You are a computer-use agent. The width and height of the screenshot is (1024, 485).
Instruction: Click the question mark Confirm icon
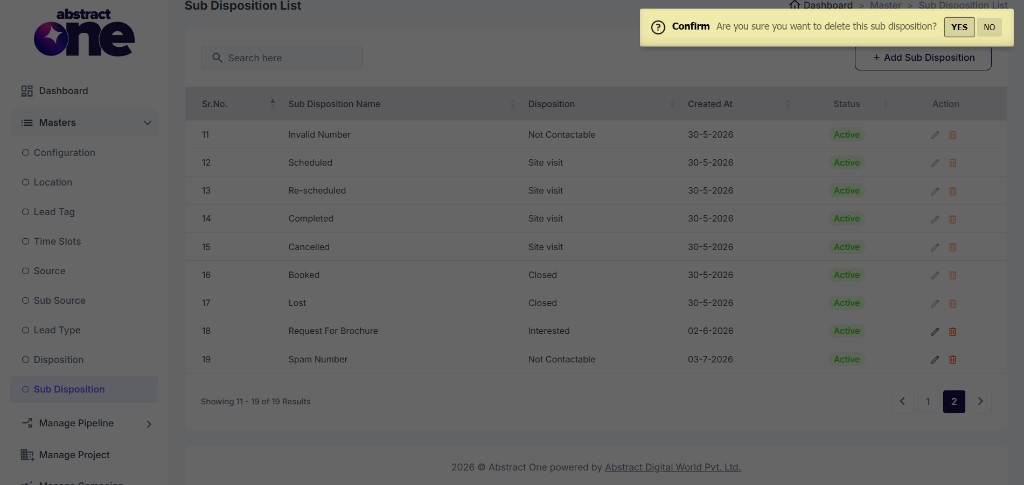(x=658, y=27)
